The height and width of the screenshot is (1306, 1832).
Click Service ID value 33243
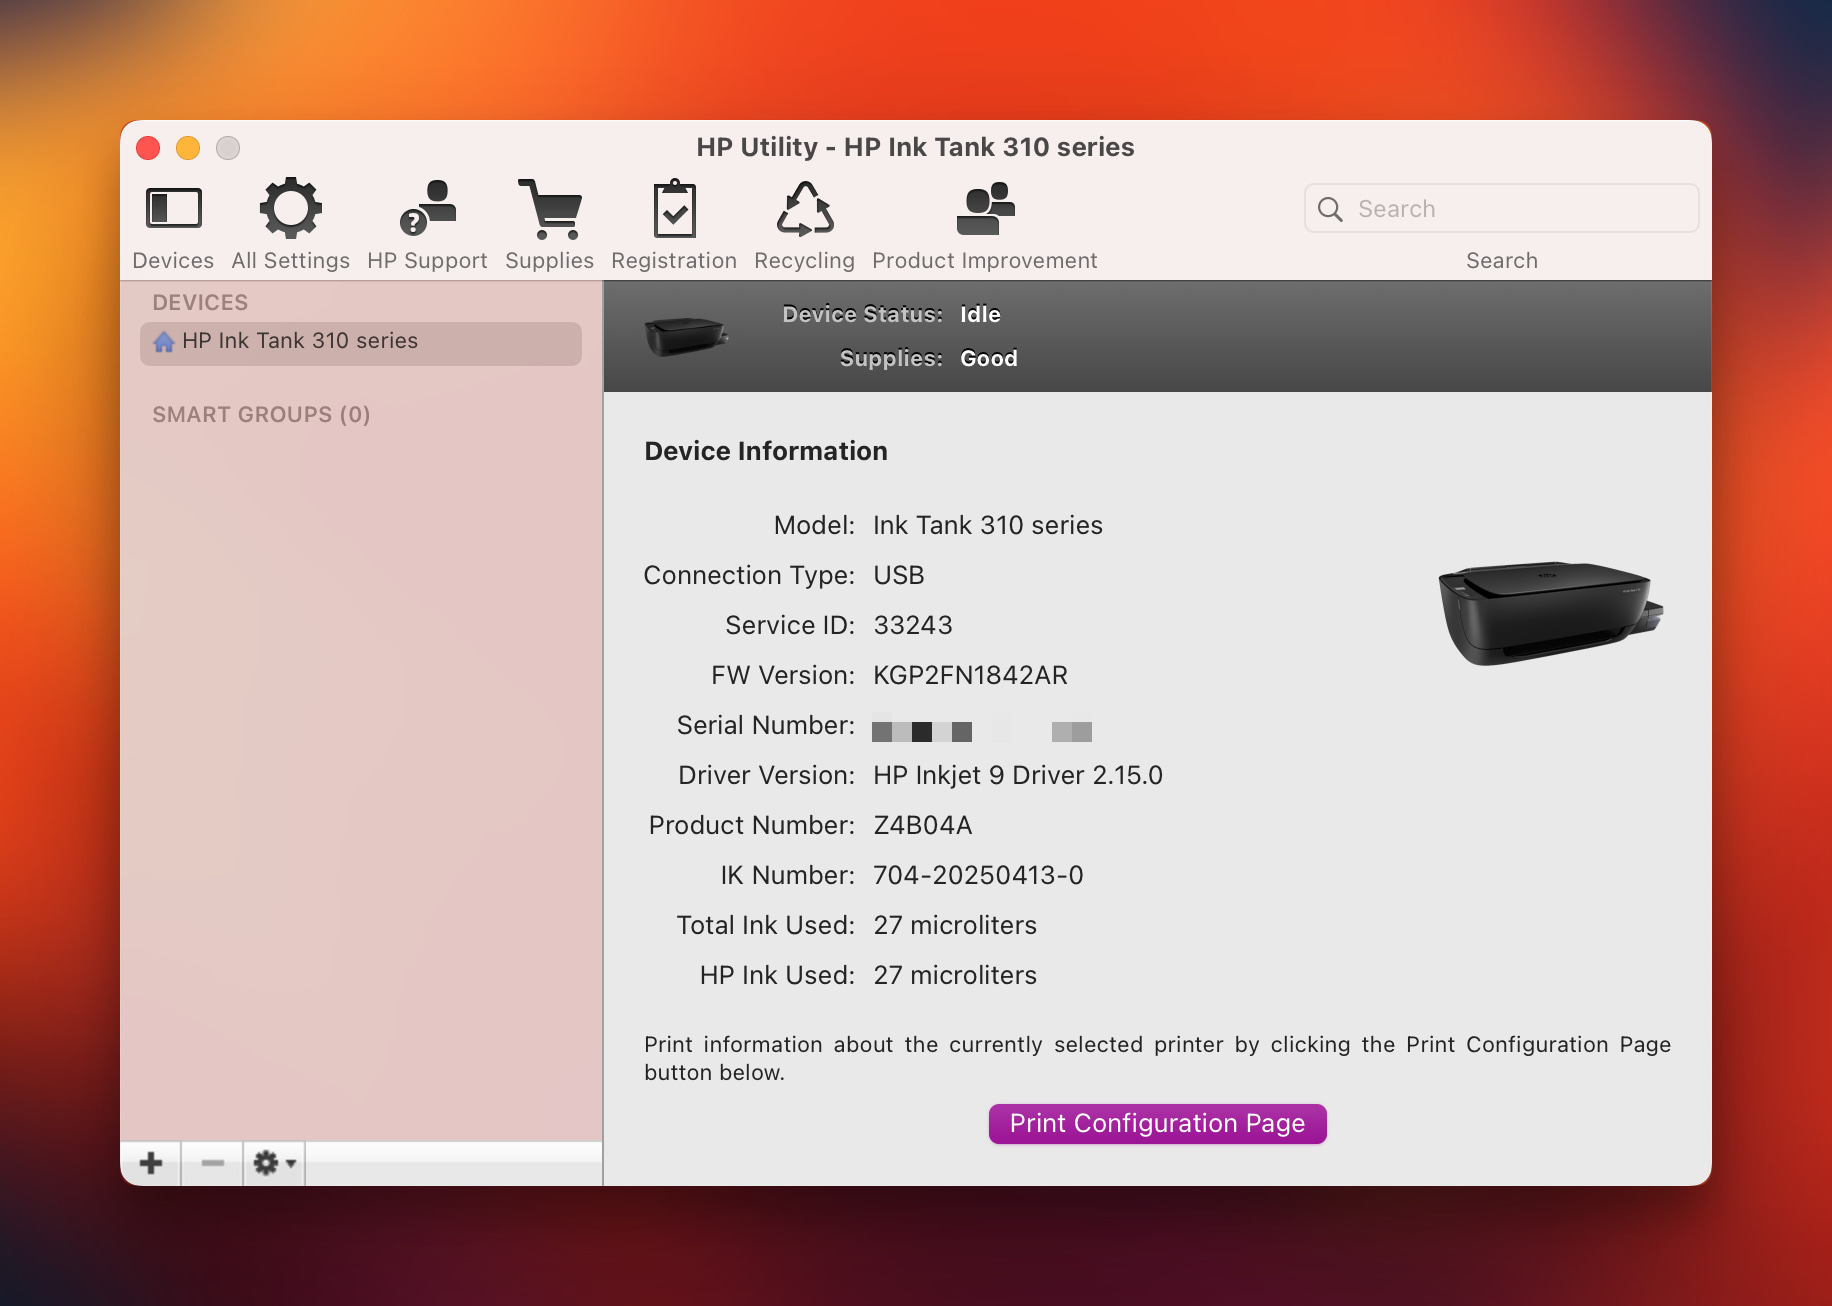click(x=912, y=625)
